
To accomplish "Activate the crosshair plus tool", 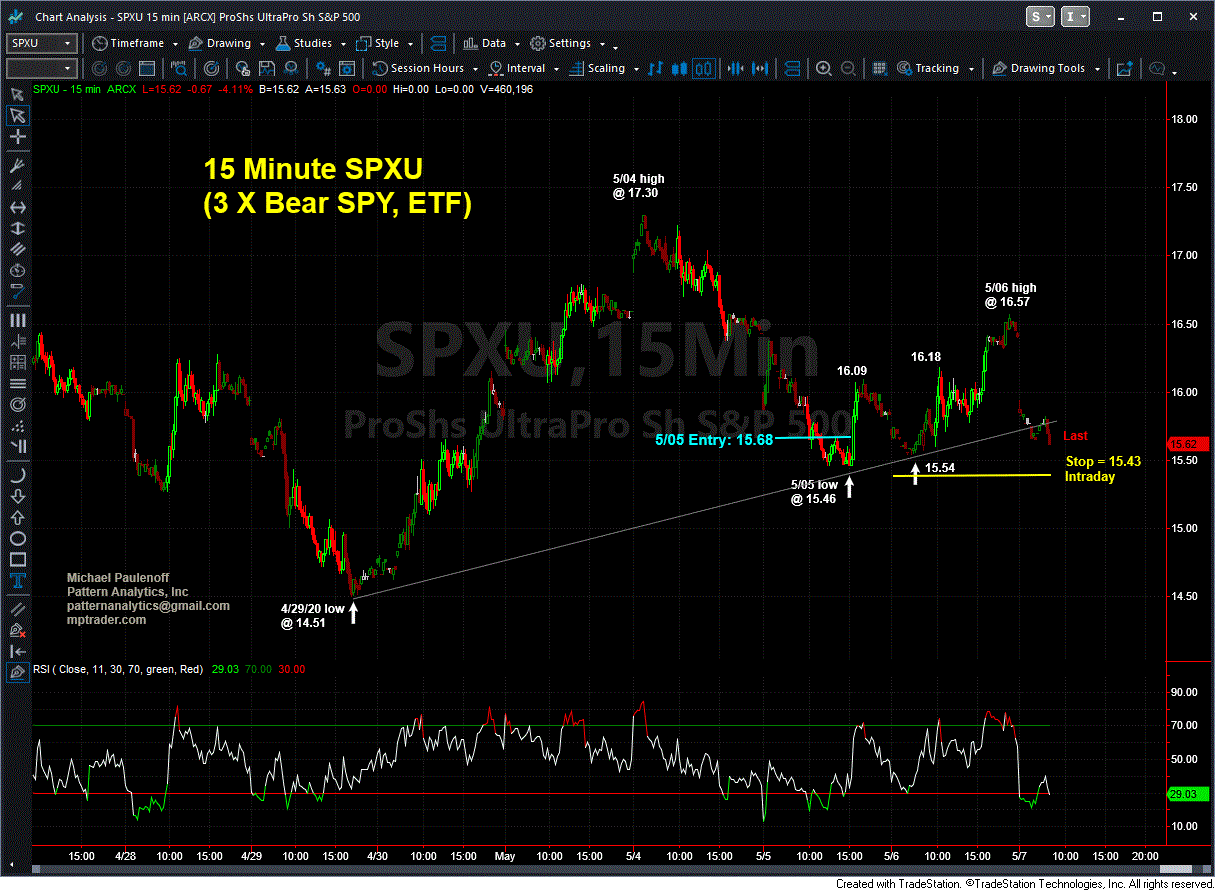I will click(16, 137).
